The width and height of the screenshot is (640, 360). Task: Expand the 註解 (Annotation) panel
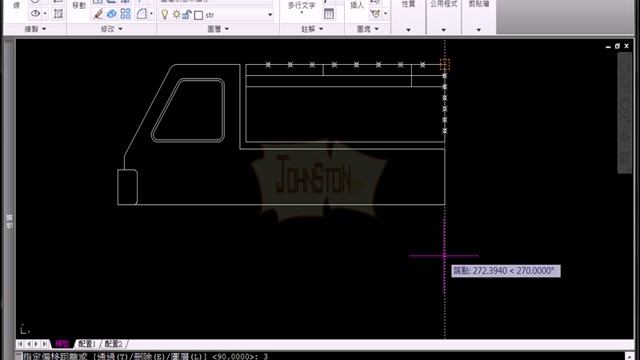[x=312, y=29]
